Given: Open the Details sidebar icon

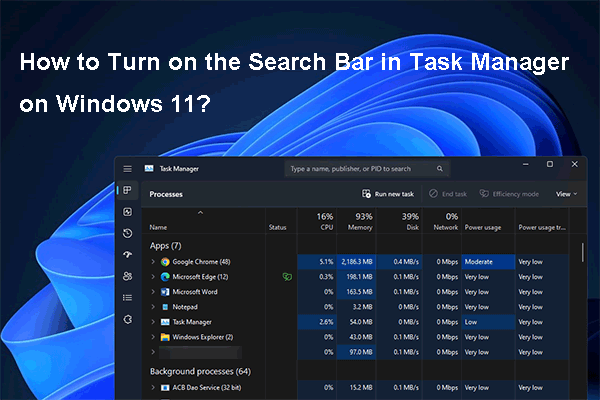Looking at the screenshot, I should (x=127, y=297).
